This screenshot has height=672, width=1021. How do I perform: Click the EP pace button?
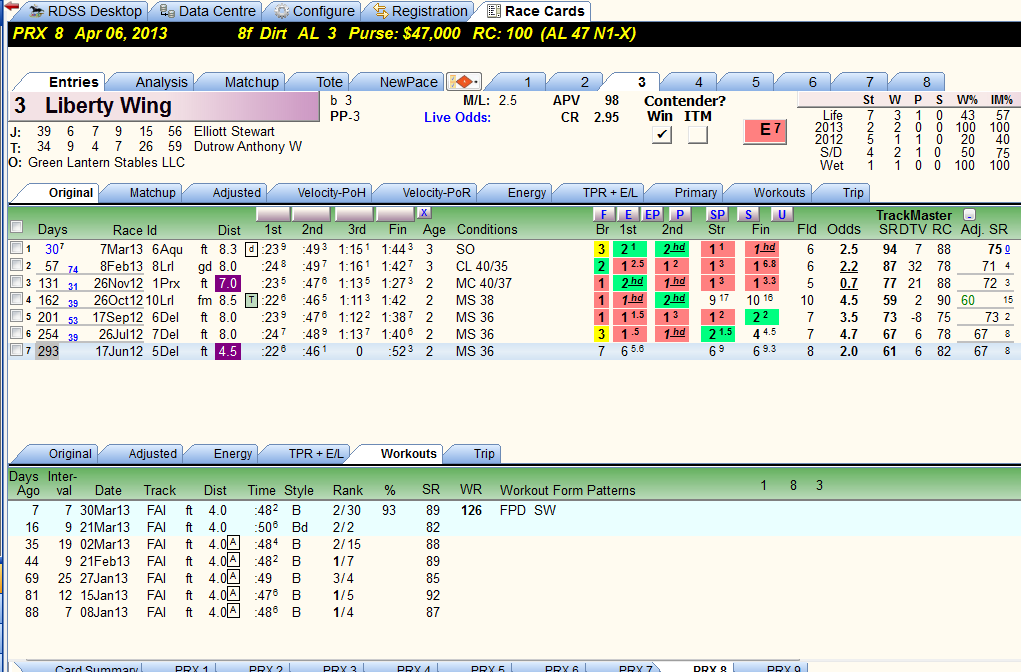(x=652, y=215)
